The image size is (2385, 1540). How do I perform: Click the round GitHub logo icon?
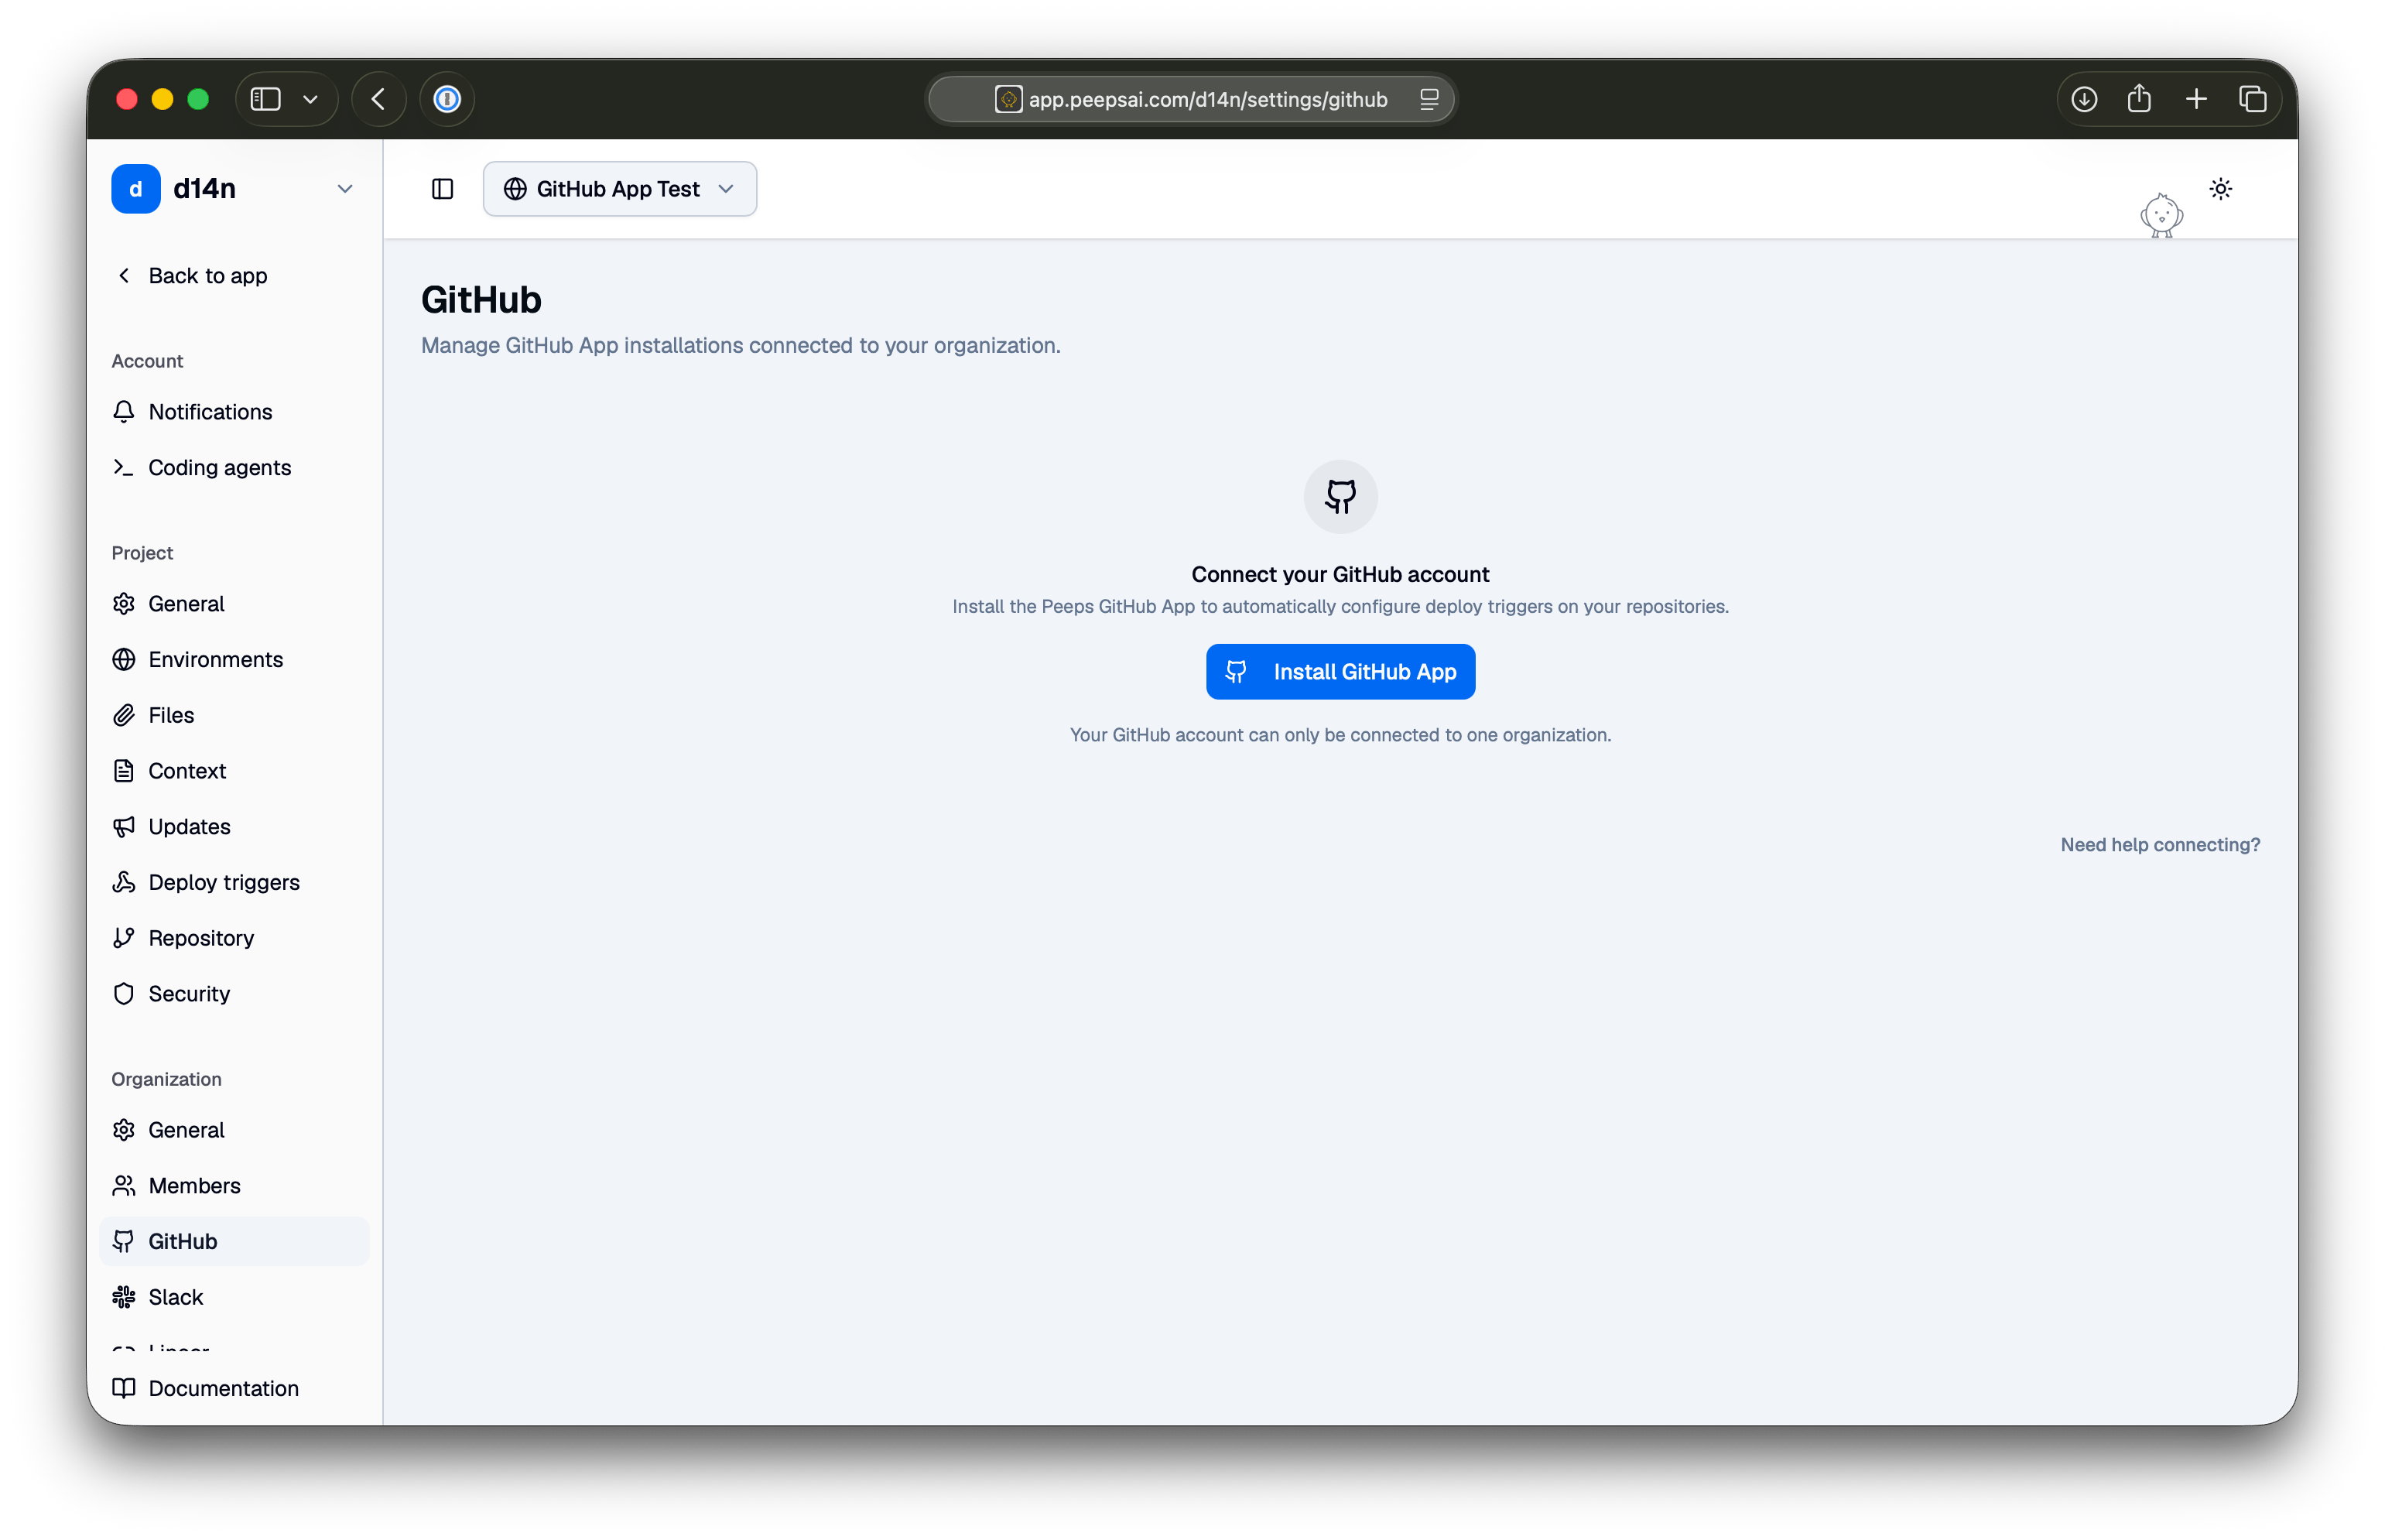pos(1340,496)
